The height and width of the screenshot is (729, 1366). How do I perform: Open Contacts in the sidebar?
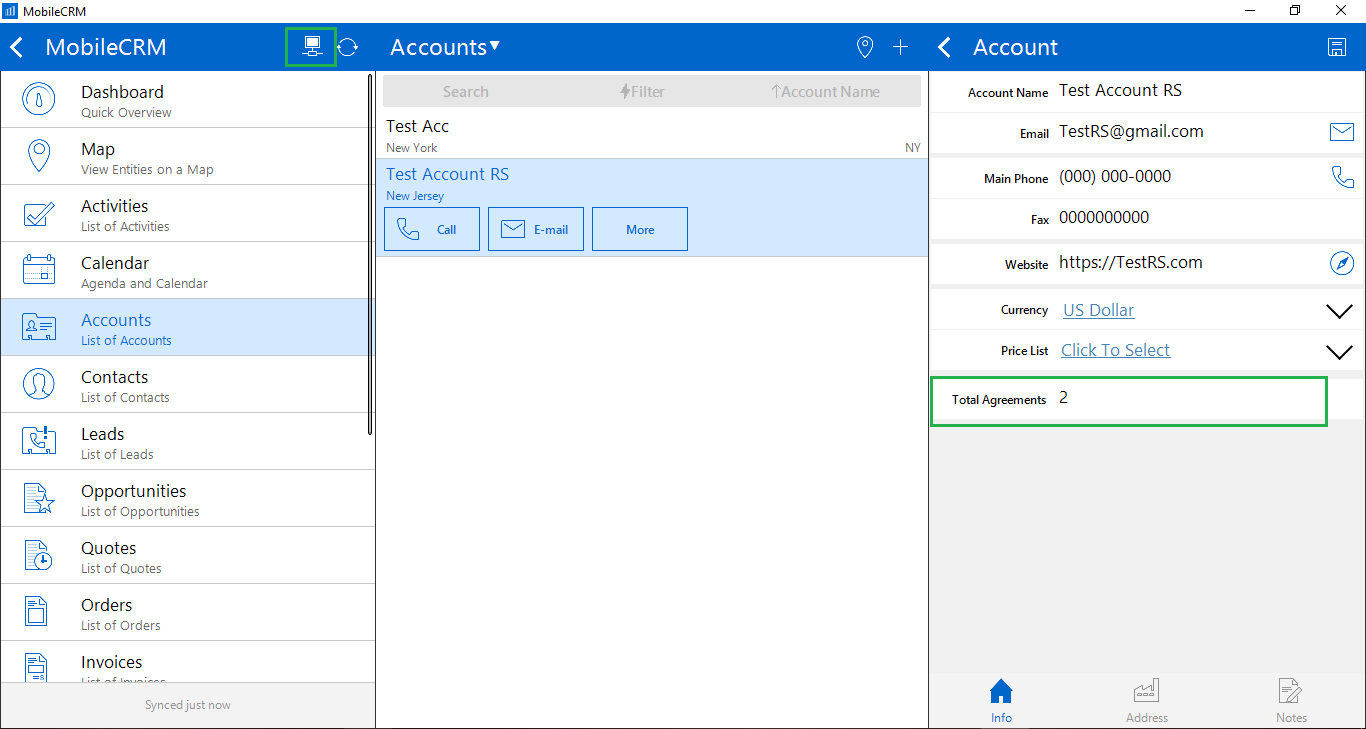[187, 385]
